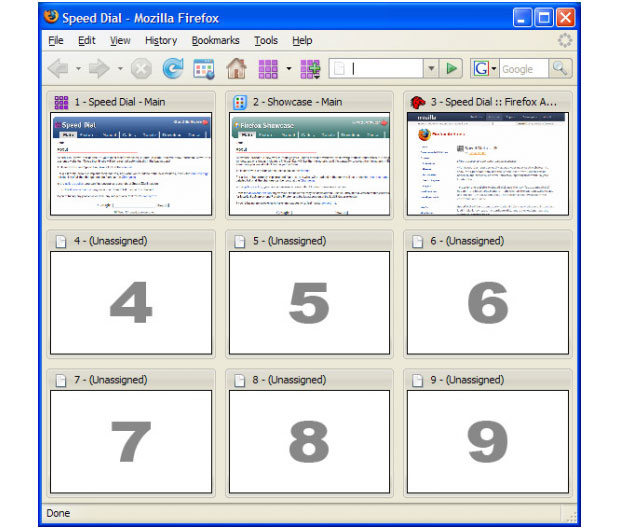620x530 pixels.
Task: Open the Tools menu
Action: click(266, 40)
